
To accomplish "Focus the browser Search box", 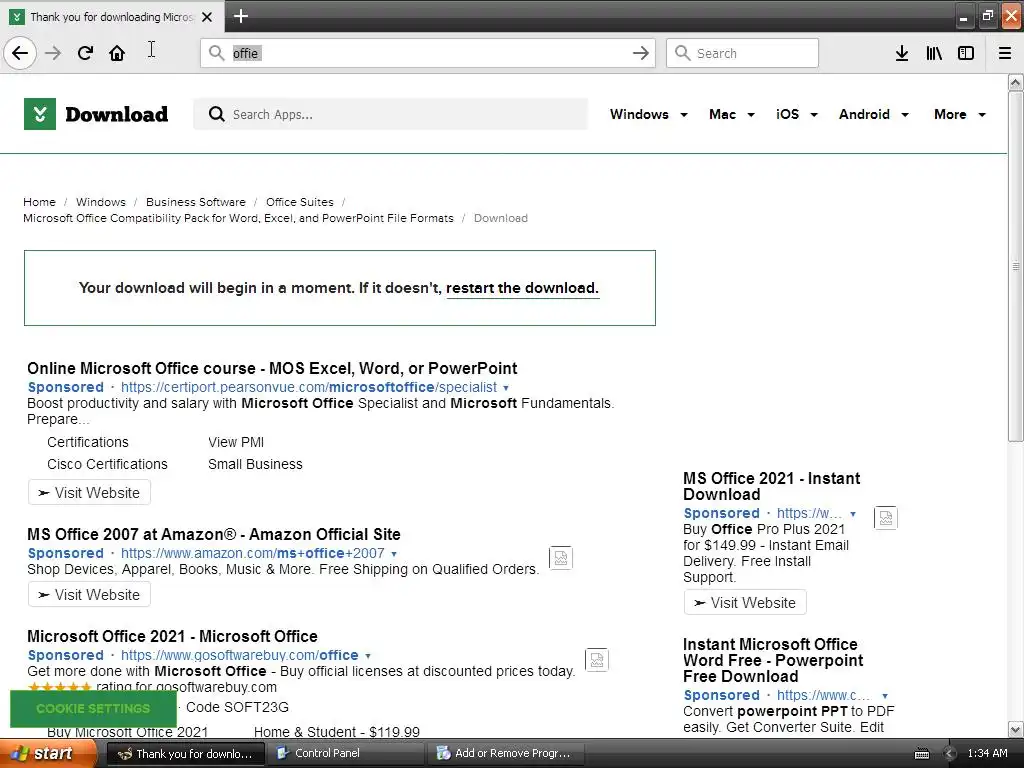I will [743, 53].
